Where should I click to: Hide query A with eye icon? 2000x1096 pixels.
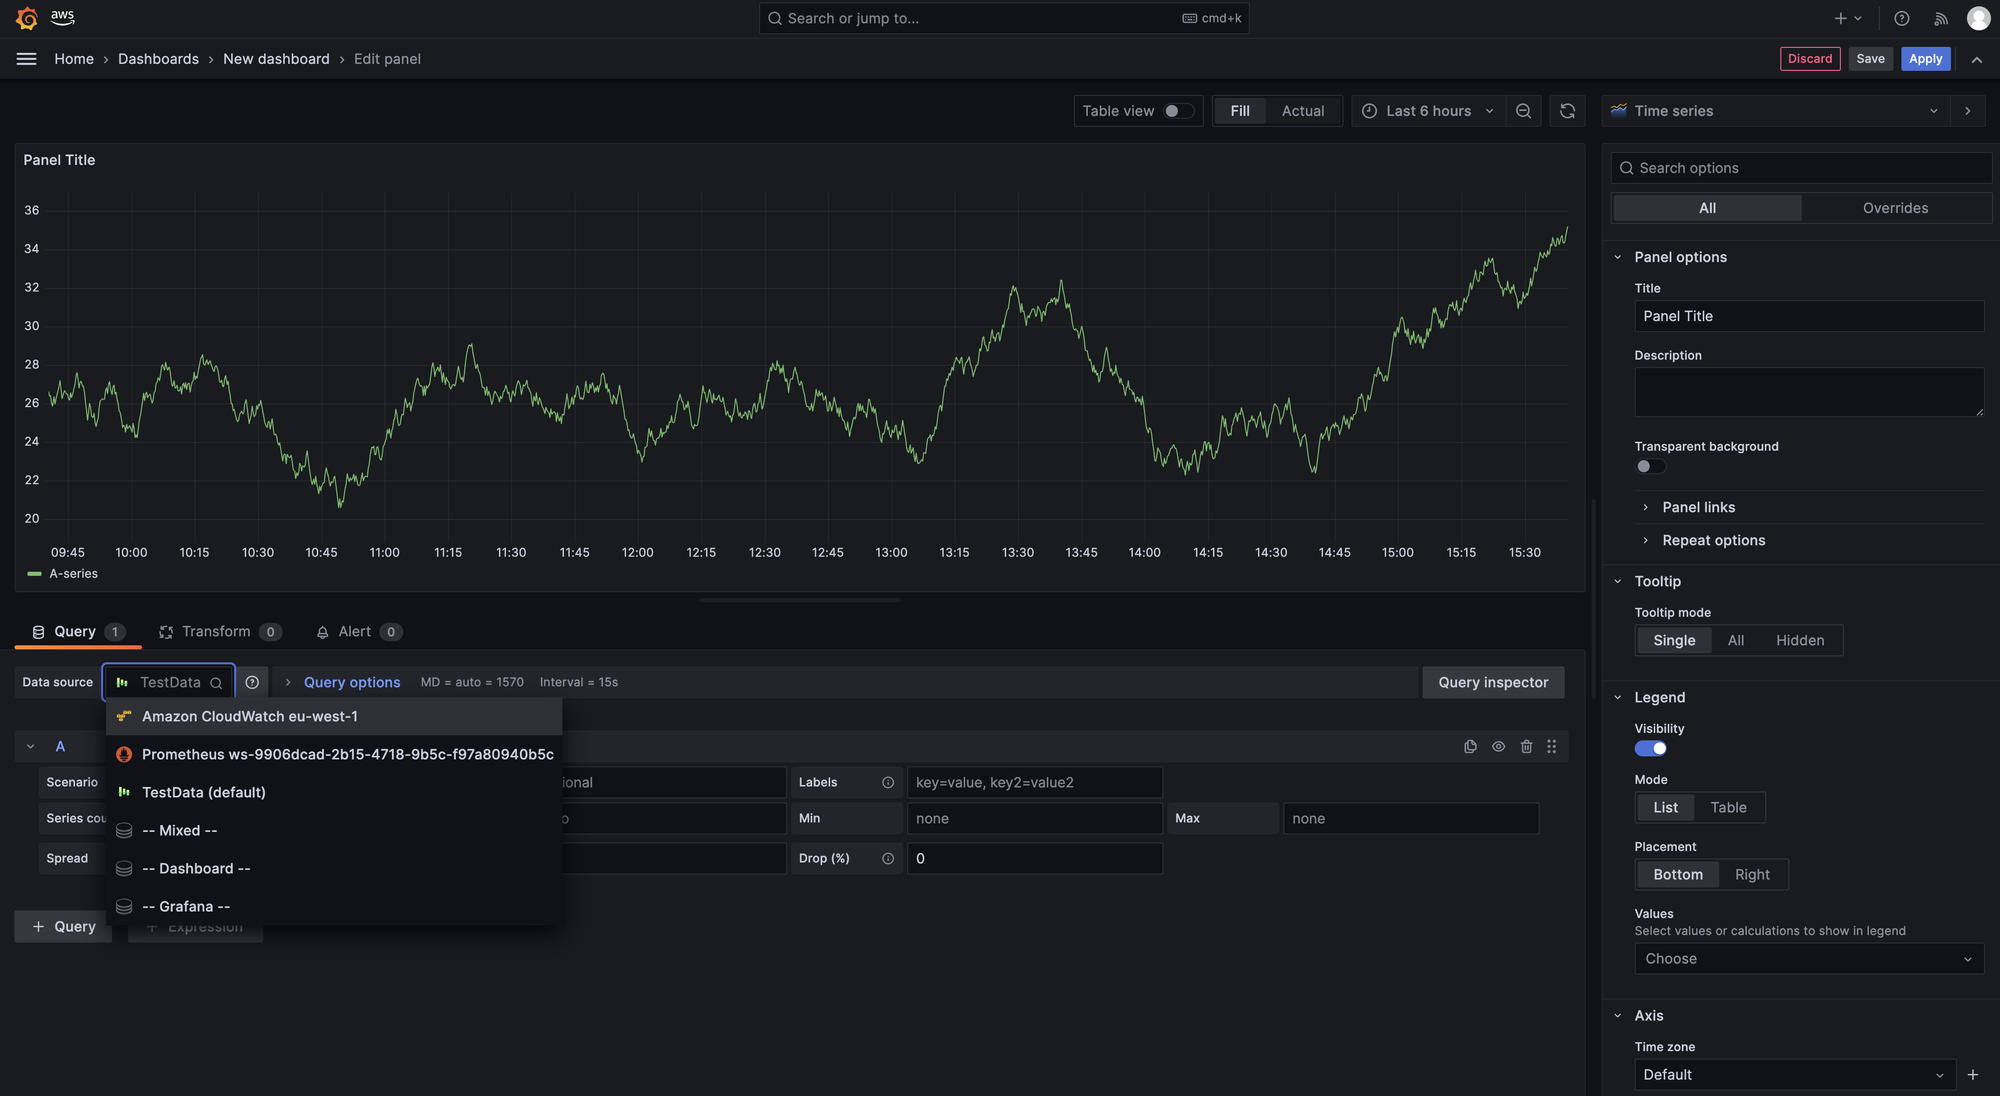click(x=1498, y=747)
